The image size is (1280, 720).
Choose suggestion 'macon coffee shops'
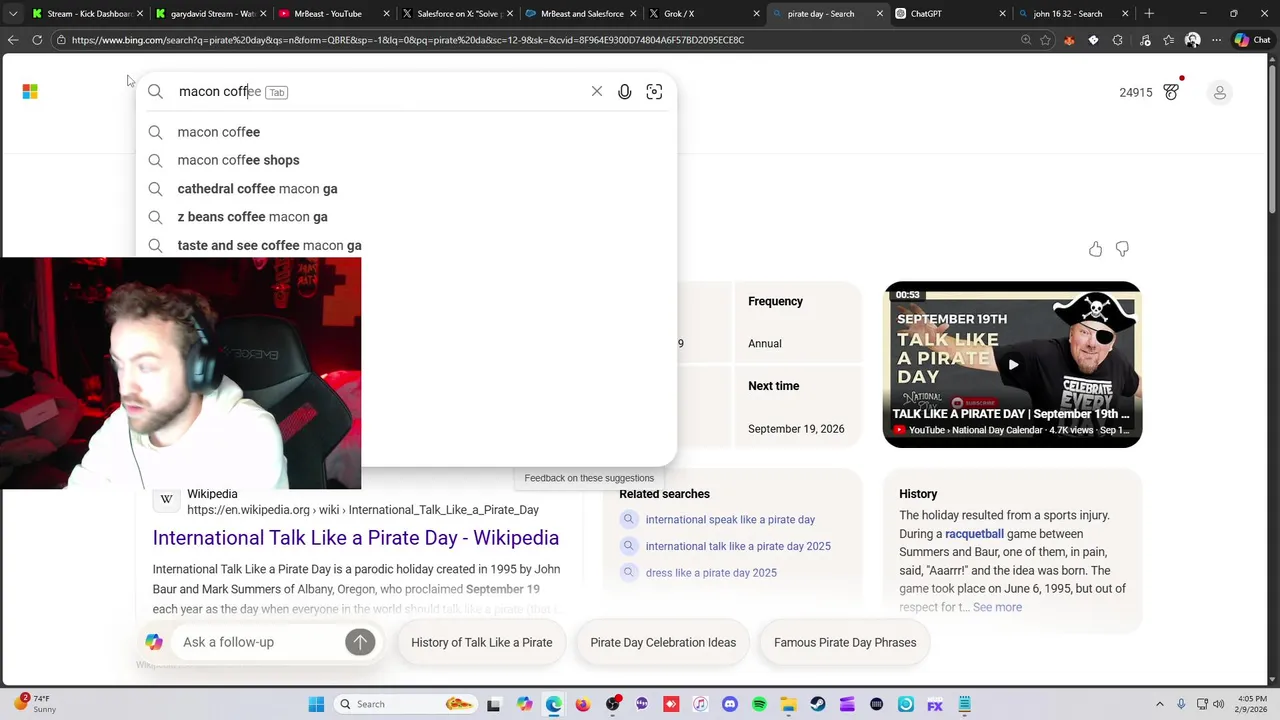pyautogui.click(x=406, y=160)
